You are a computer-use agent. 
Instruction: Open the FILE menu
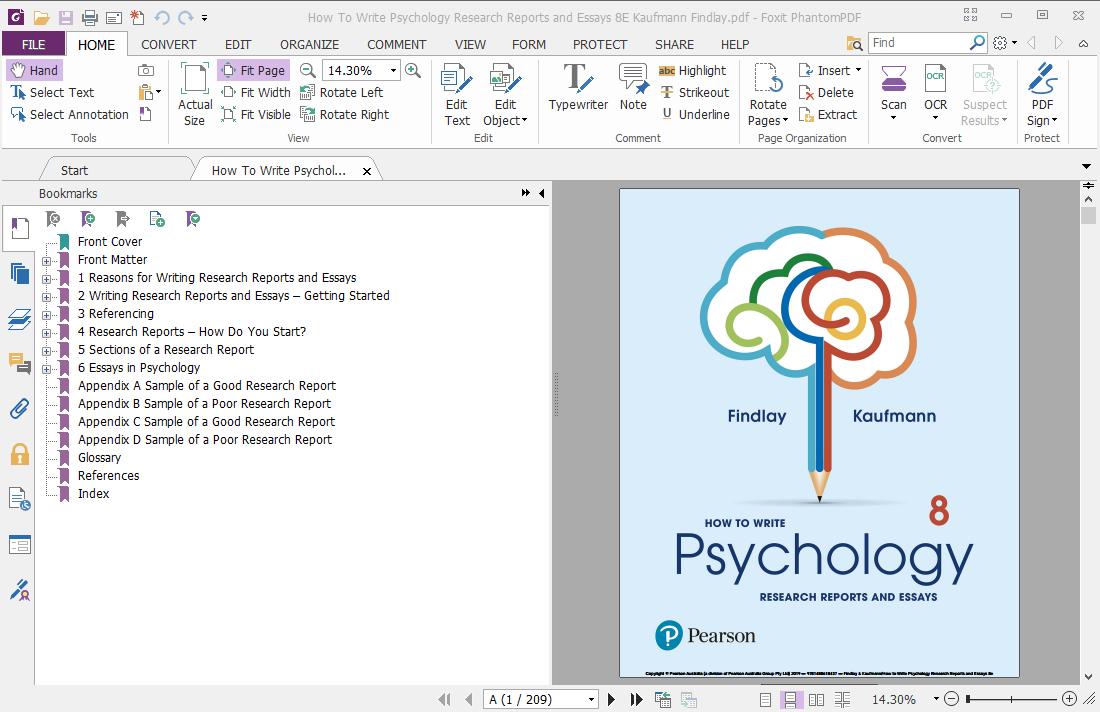(x=34, y=44)
